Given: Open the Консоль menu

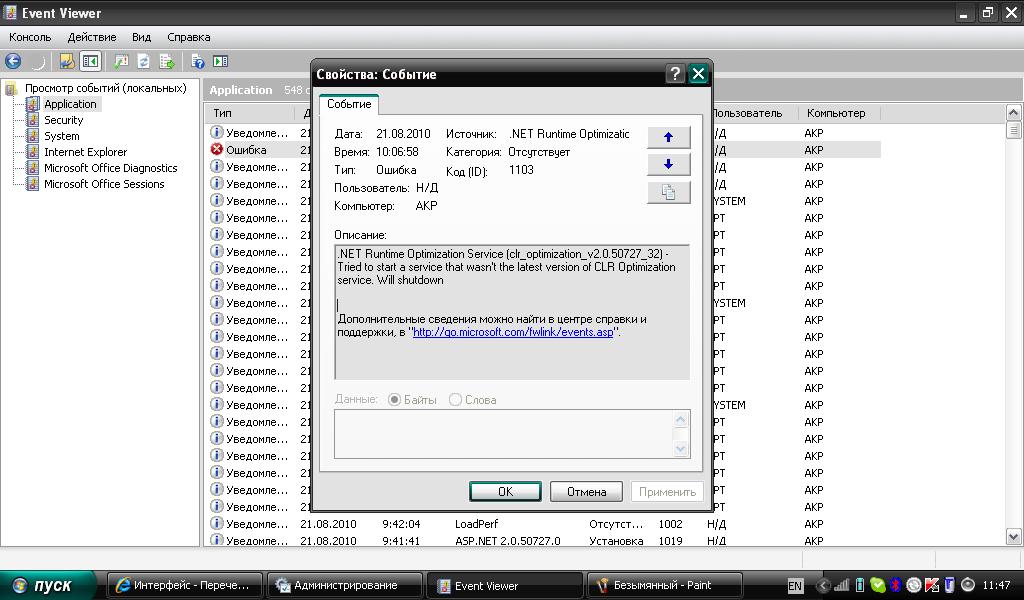Looking at the screenshot, I should (30, 37).
